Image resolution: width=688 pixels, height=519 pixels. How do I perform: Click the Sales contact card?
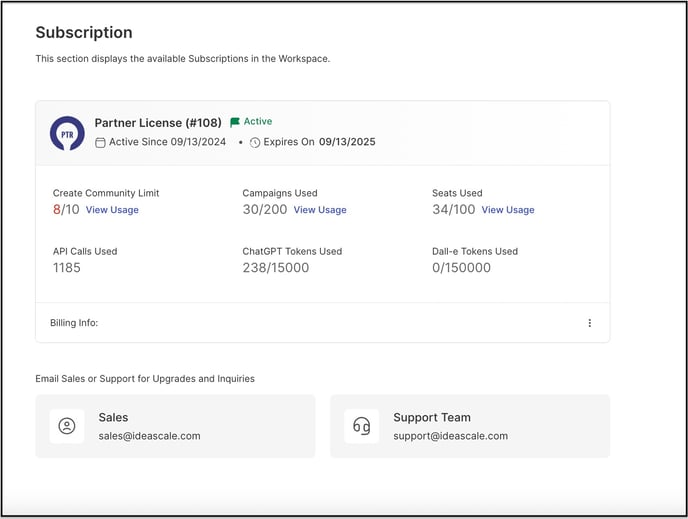click(x=175, y=426)
